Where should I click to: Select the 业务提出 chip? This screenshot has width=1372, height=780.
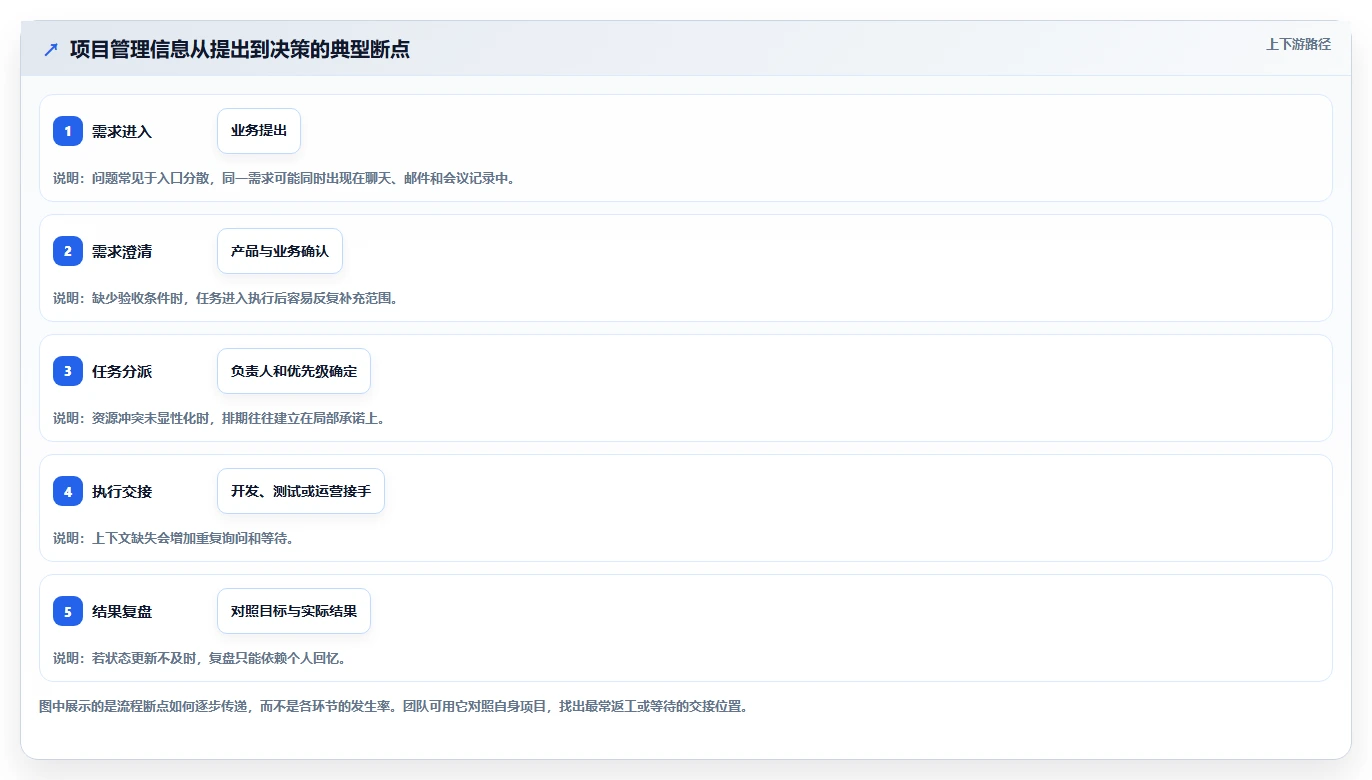259,131
